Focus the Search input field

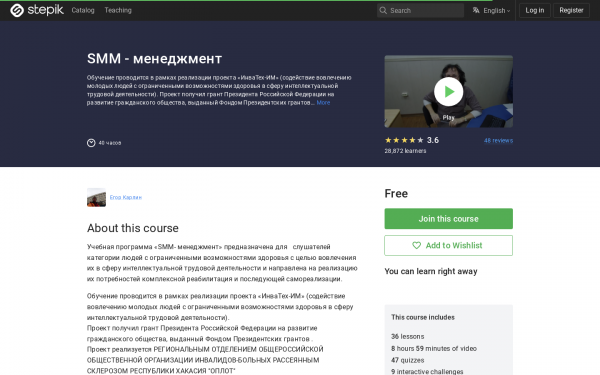tap(420, 10)
